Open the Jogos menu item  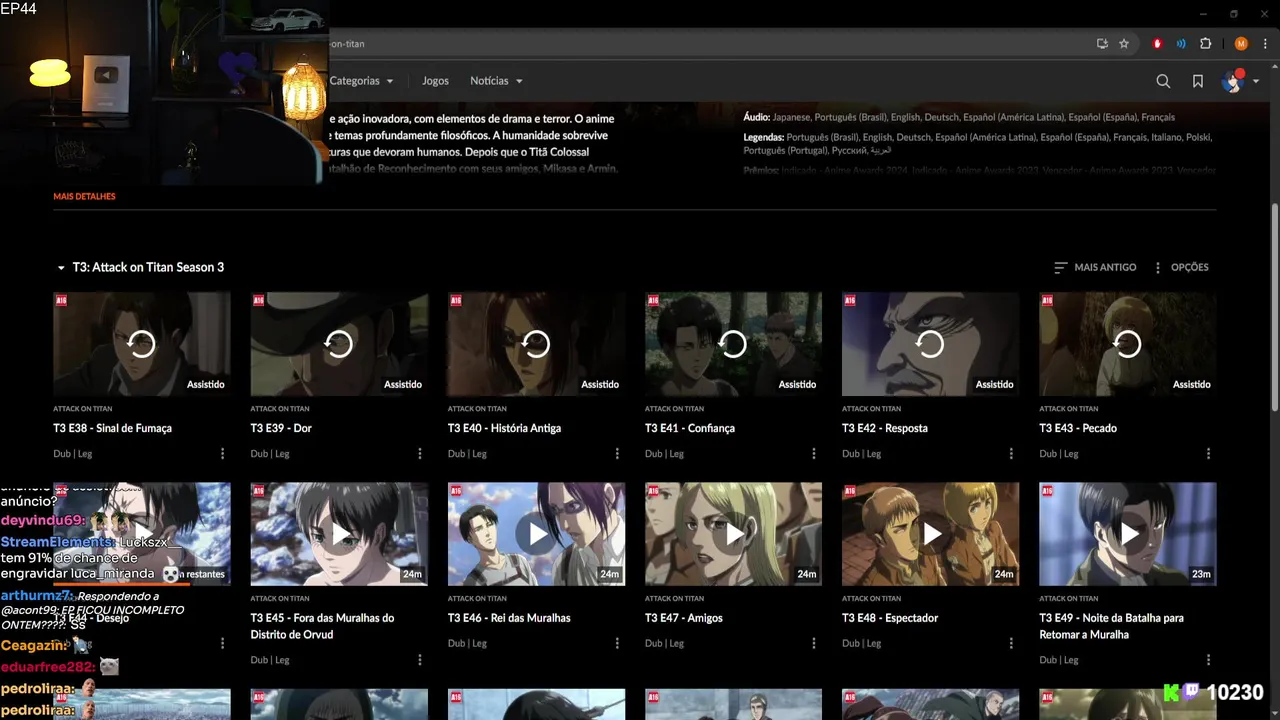[x=435, y=81]
